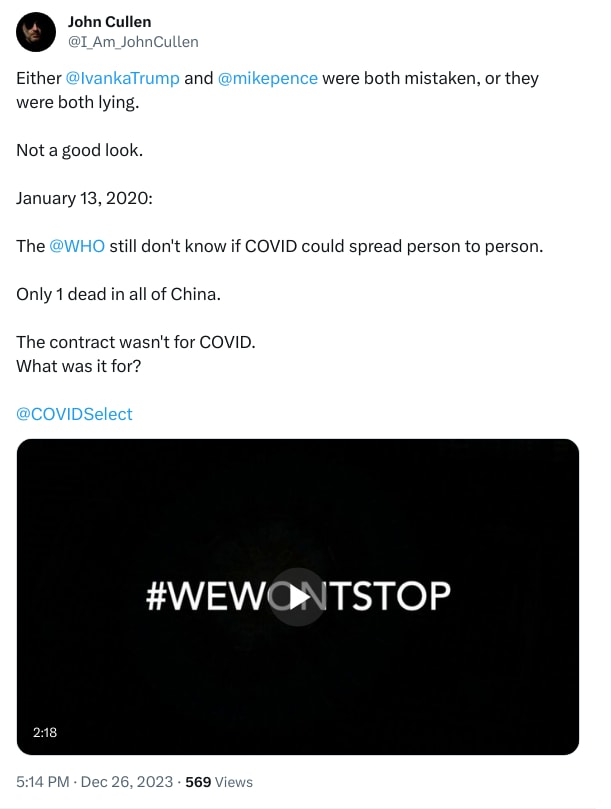Open the @mikepence mention

click(268, 78)
